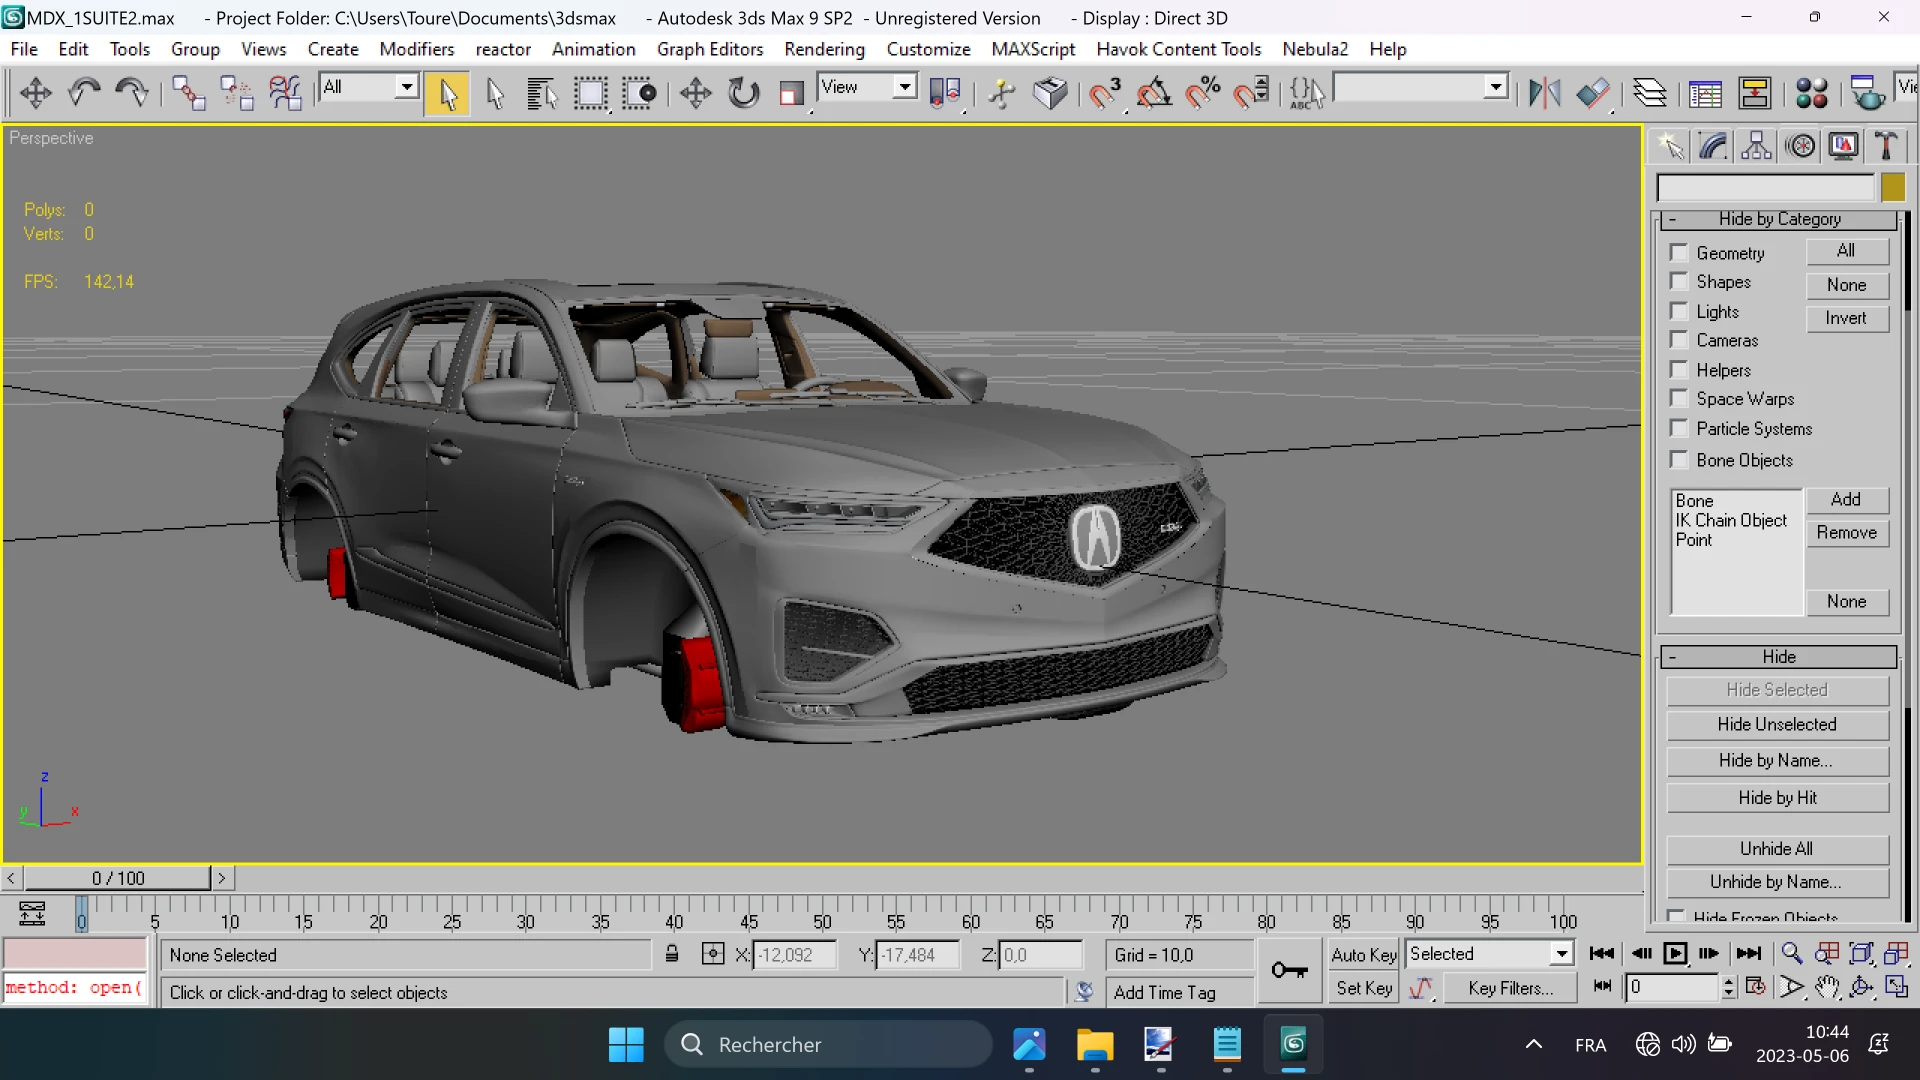Check the Bone Objects checkbox
This screenshot has width=1920, height=1080.
[x=1679, y=460]
